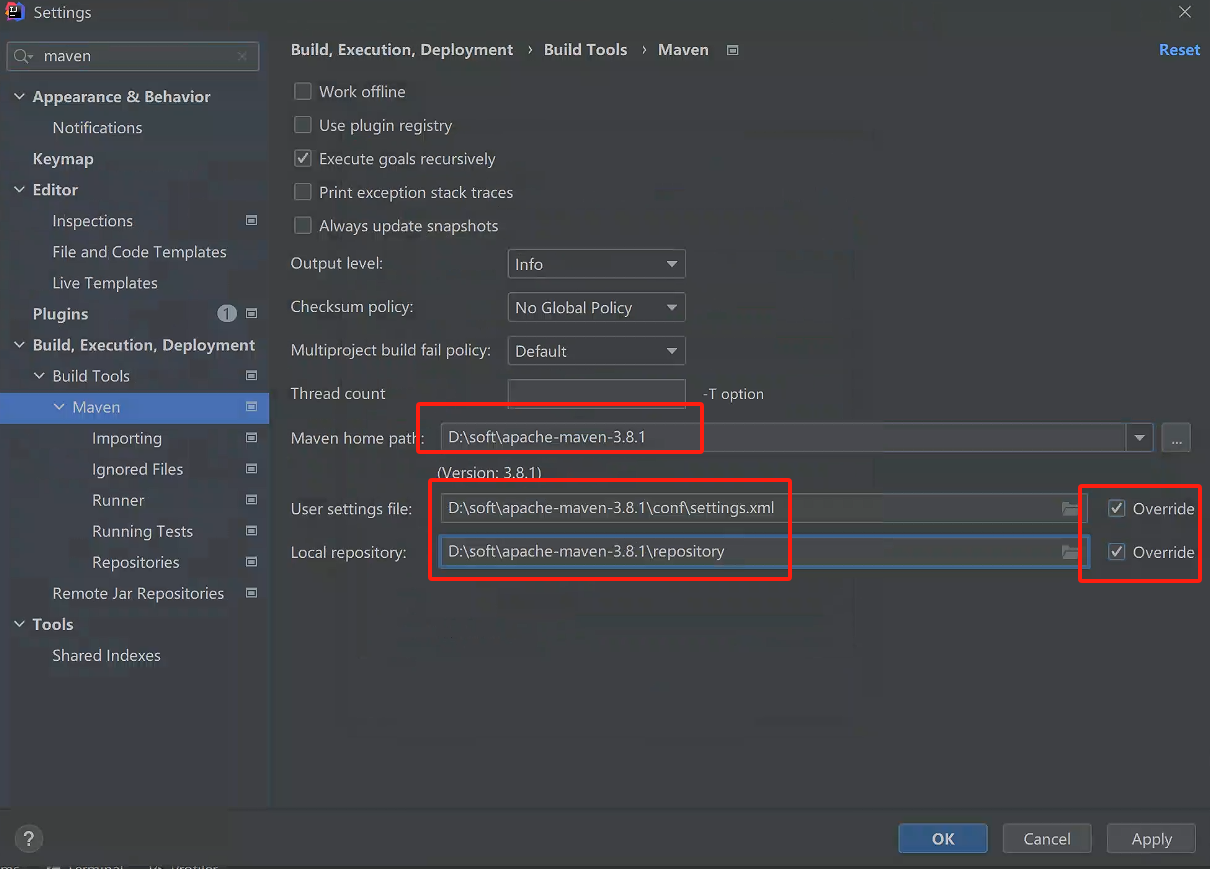This screenshot has height=869, width=1210.
Task: Click project settings icon on Maven row
Action: pyautogui.click(x=251, y=407)
